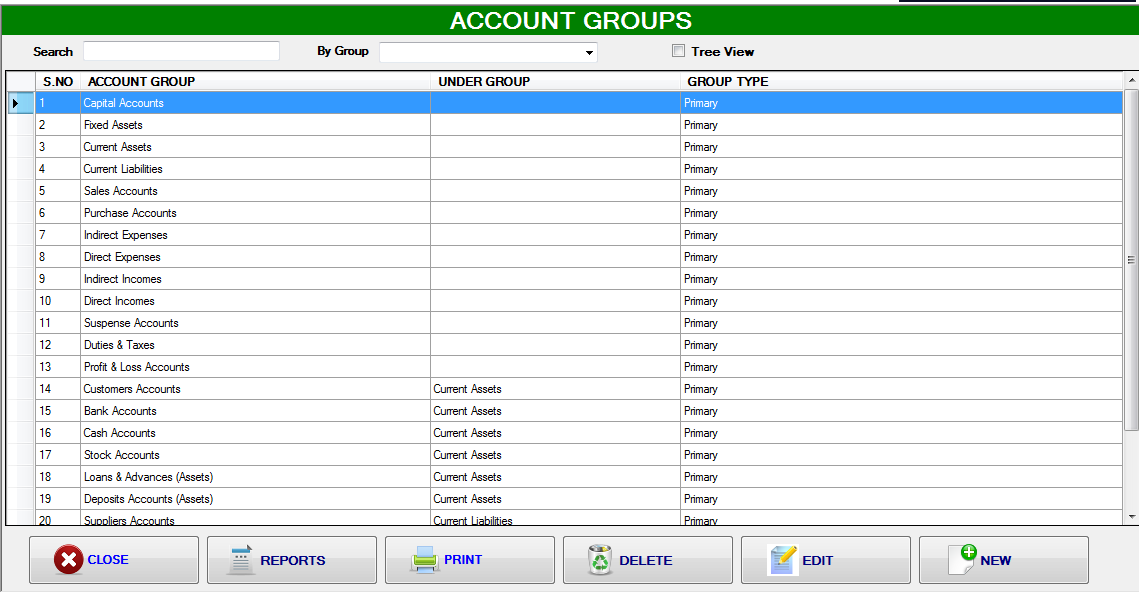Select the Fixed Assets row
The width and height of the screenshot is (1139, 592).
250,125
